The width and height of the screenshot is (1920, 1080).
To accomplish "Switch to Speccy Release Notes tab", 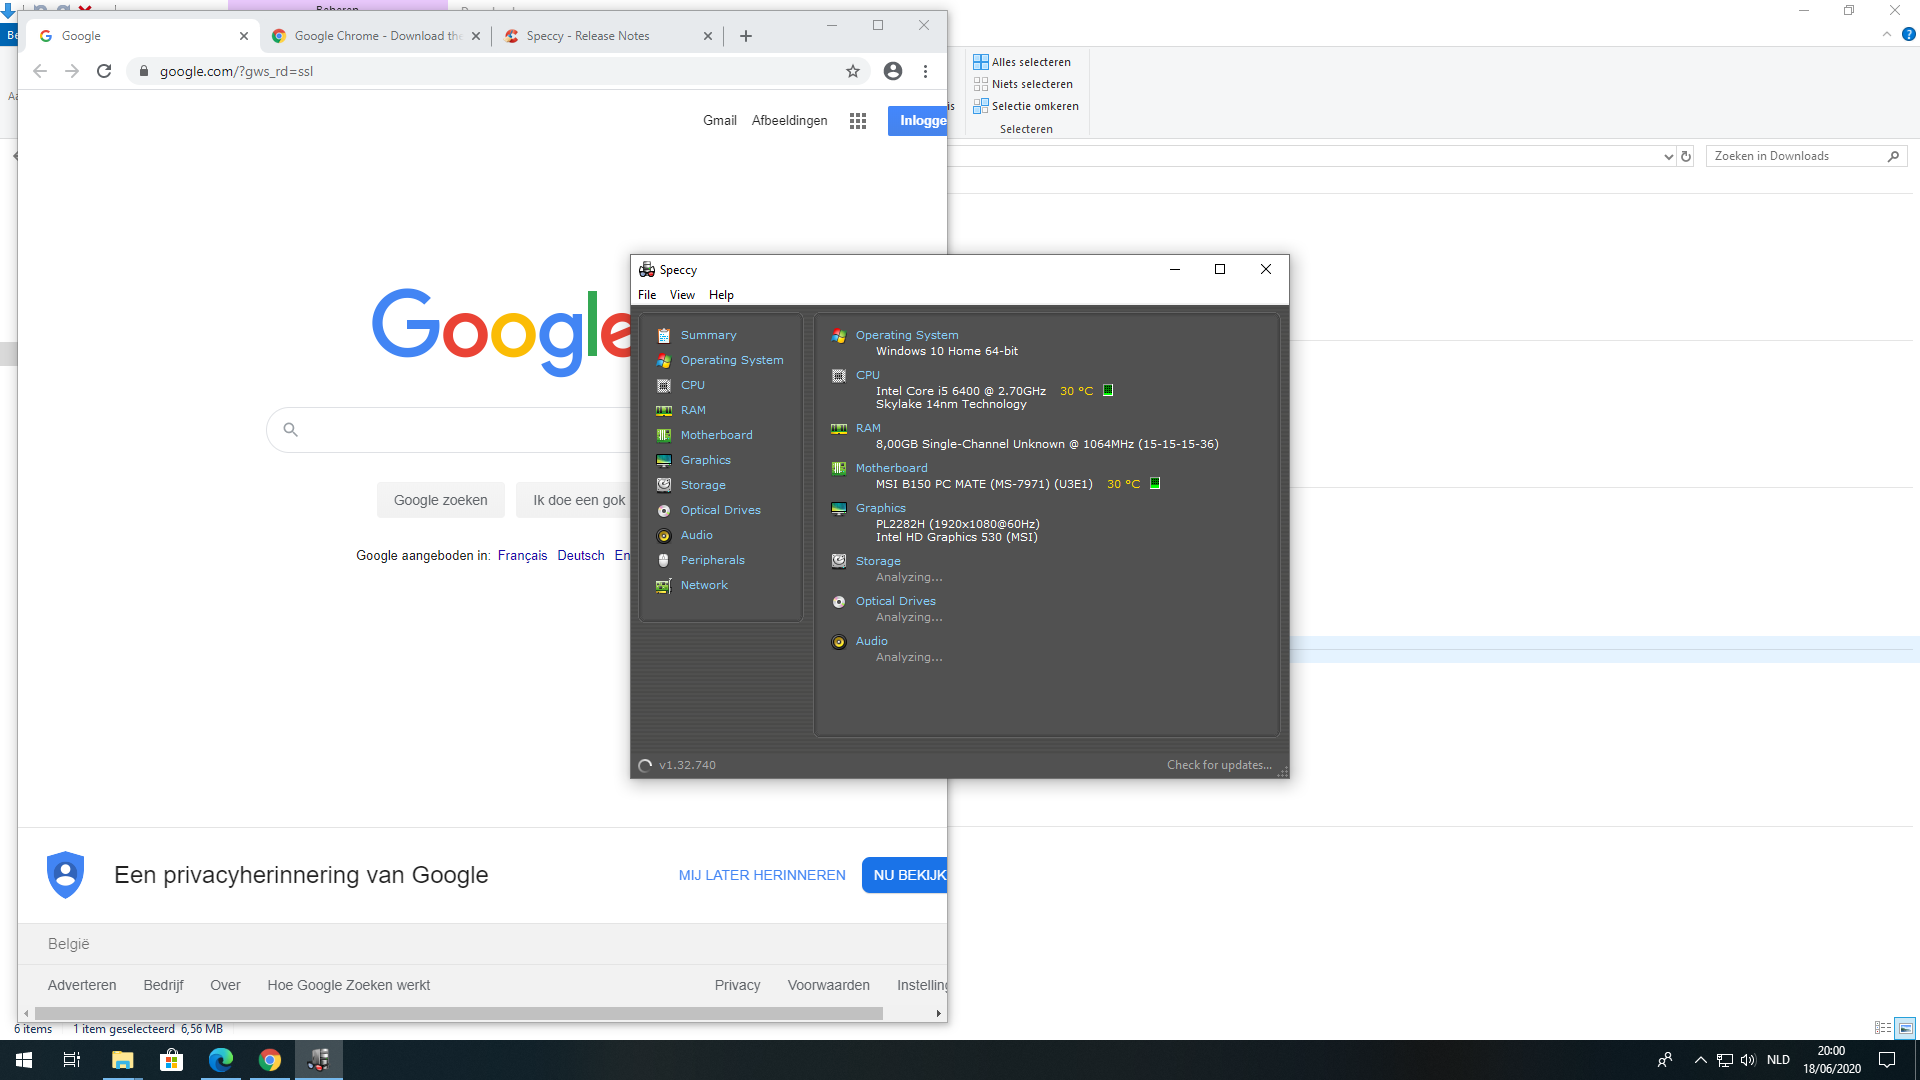I will pyautogui.click(x=607, y=36).
